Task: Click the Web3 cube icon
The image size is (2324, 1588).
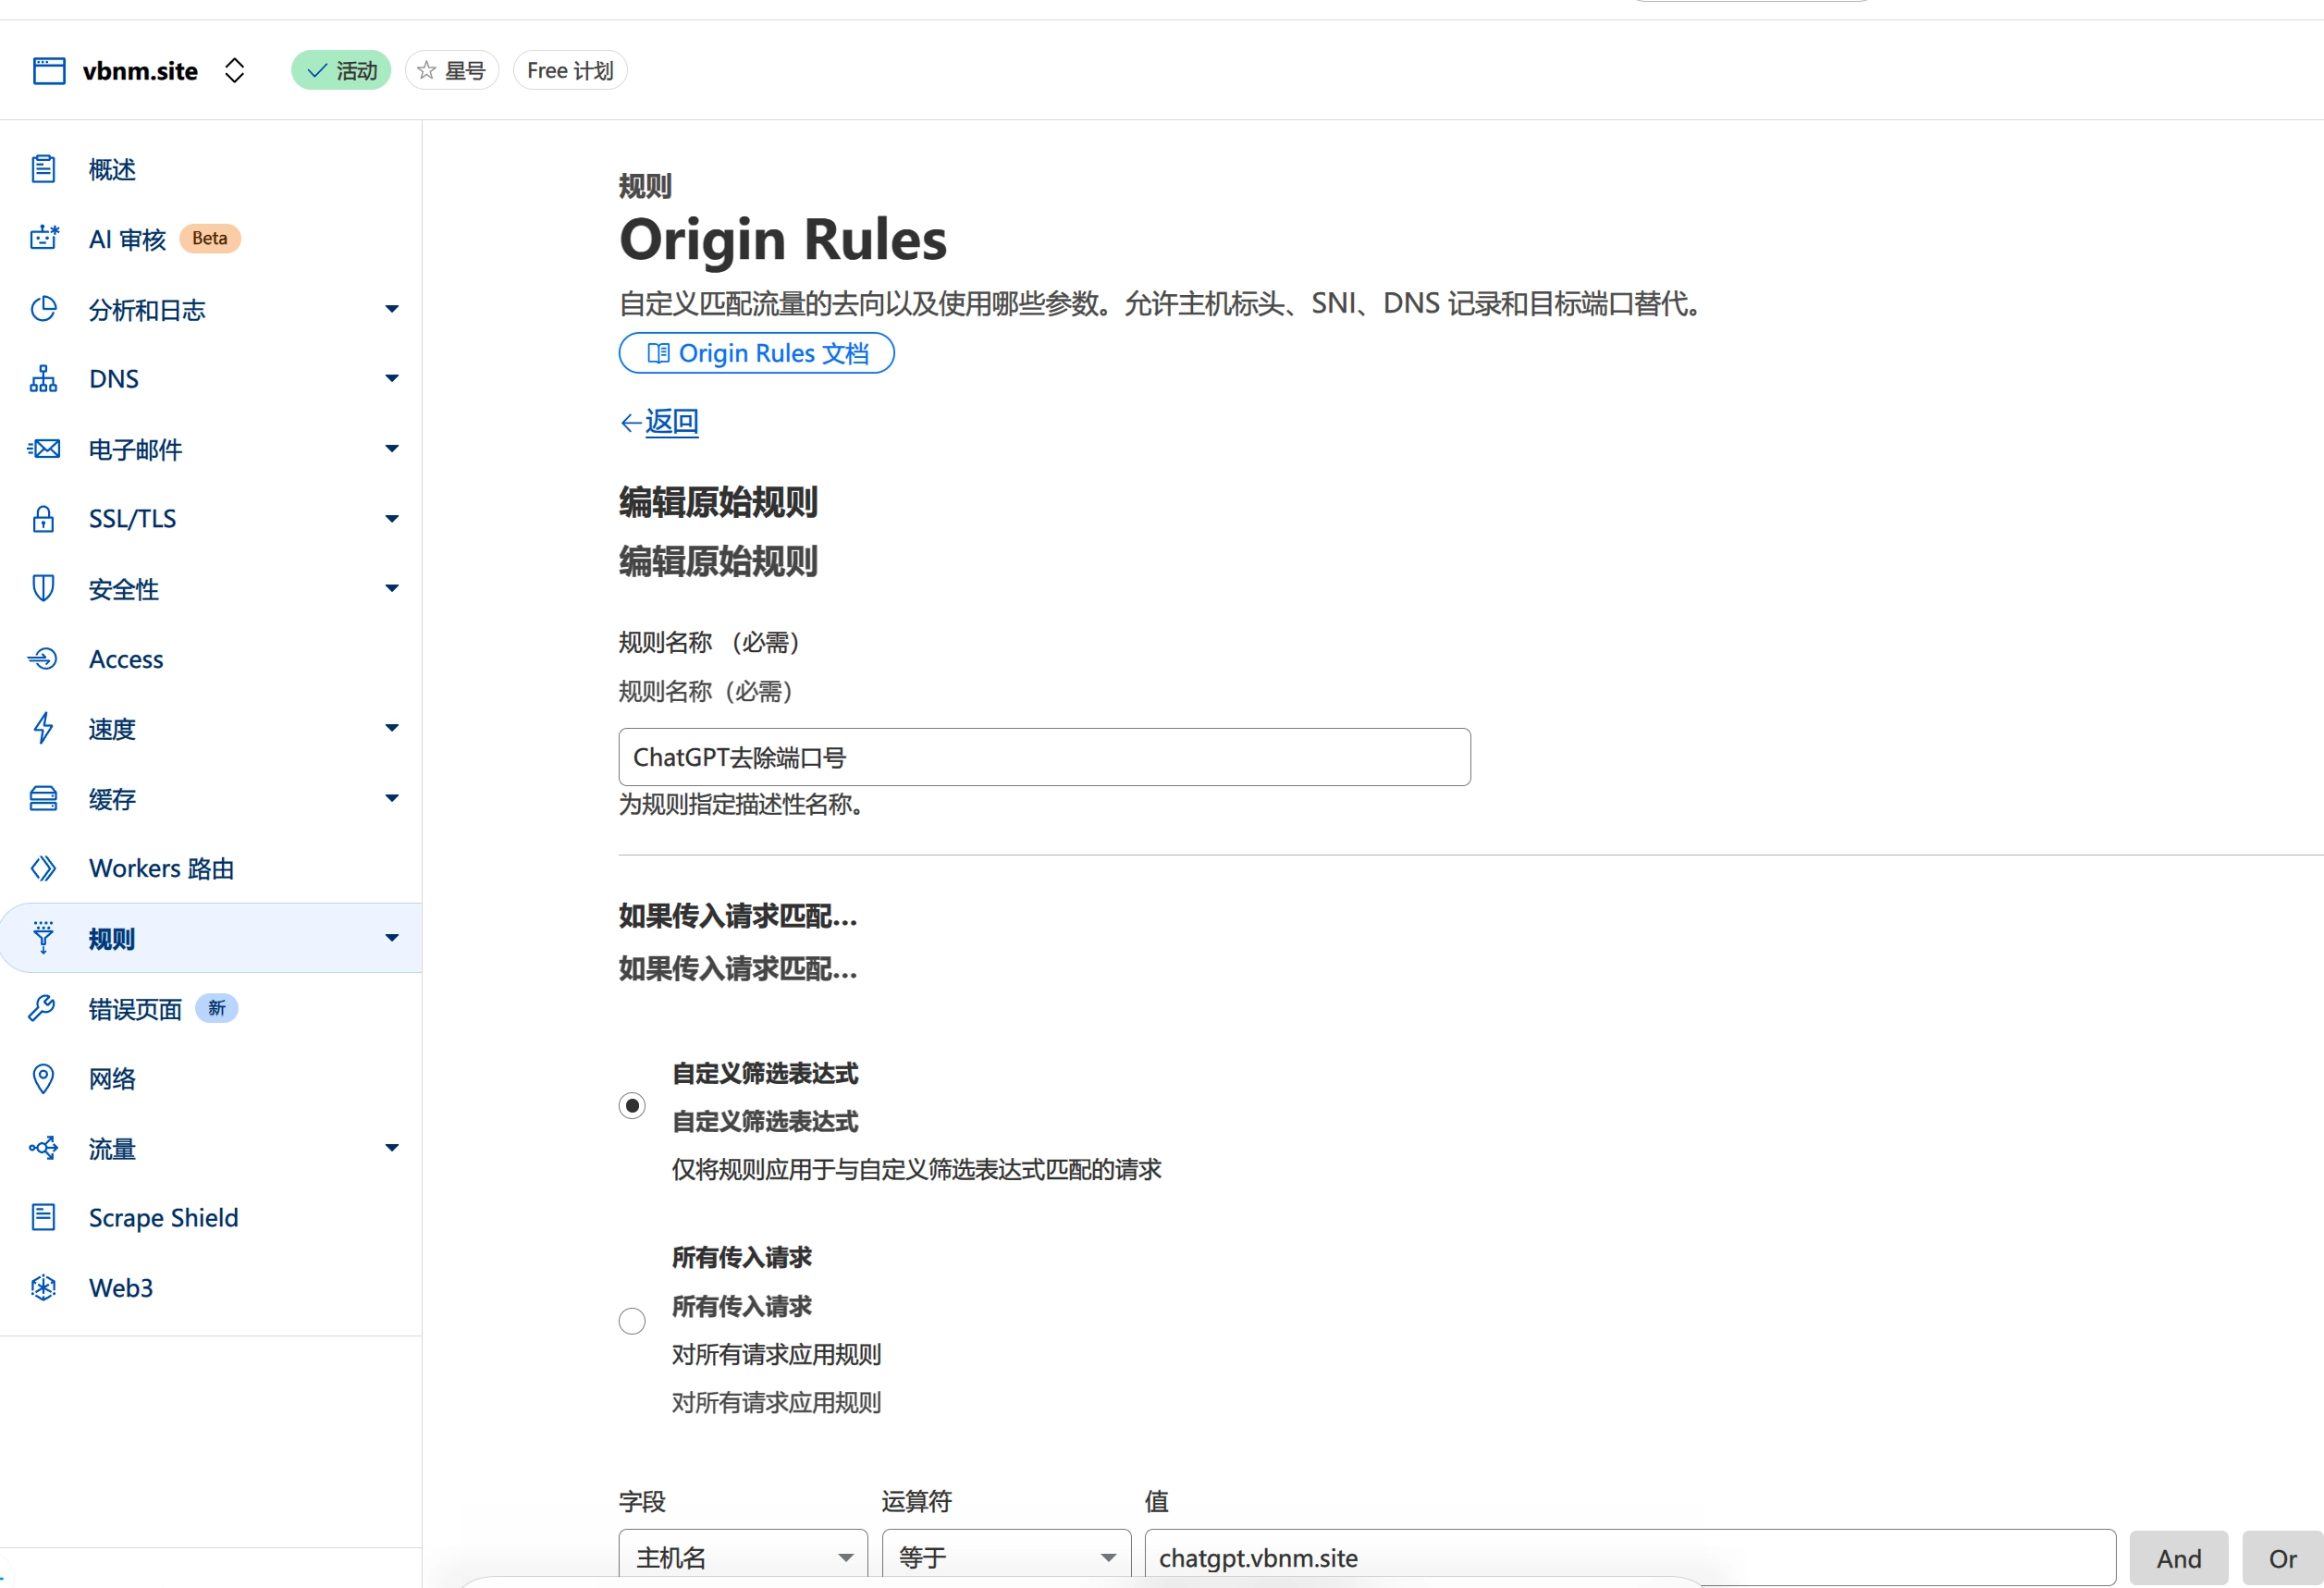Action: (43, 1287)
